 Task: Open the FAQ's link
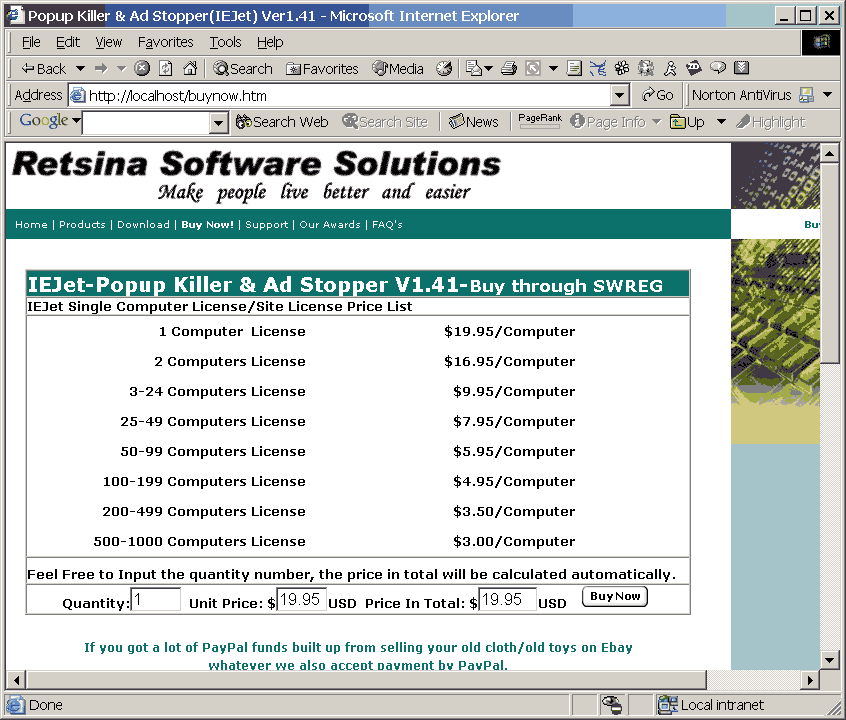pyautogui.click(x=387, y=225)
